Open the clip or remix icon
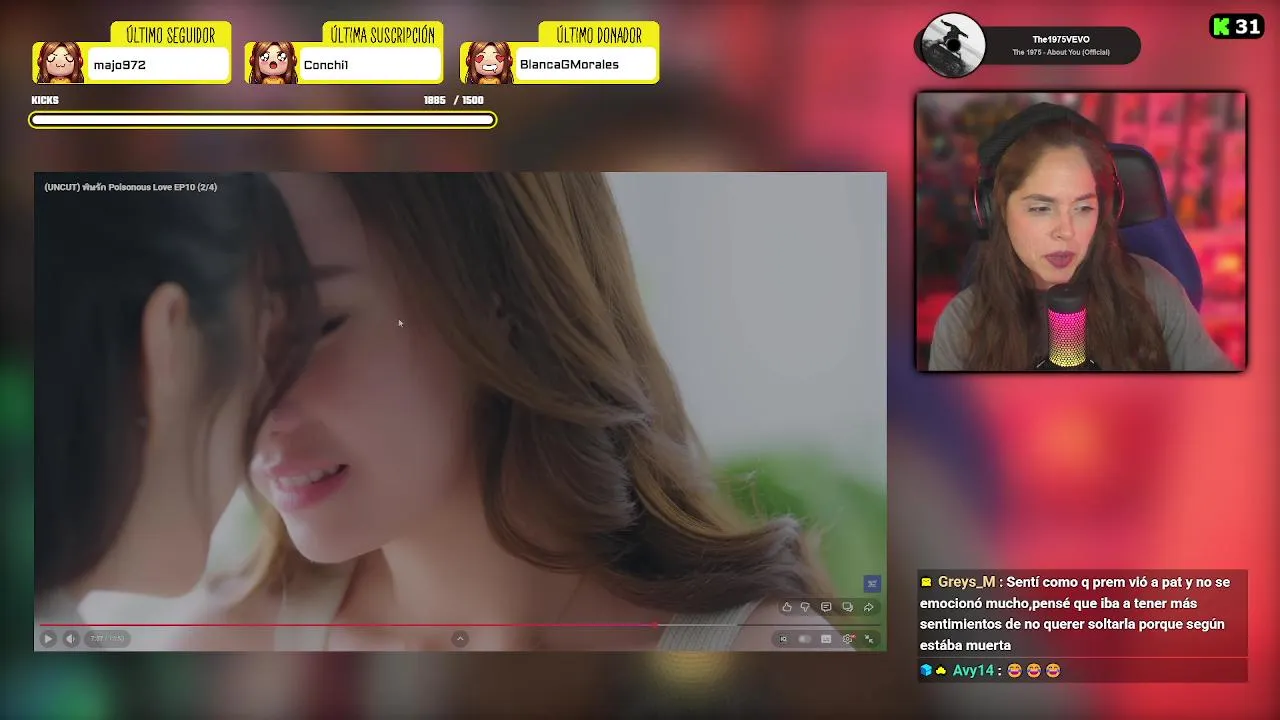Viewport: 1280px width, 720px height. [x=847, y=607]
